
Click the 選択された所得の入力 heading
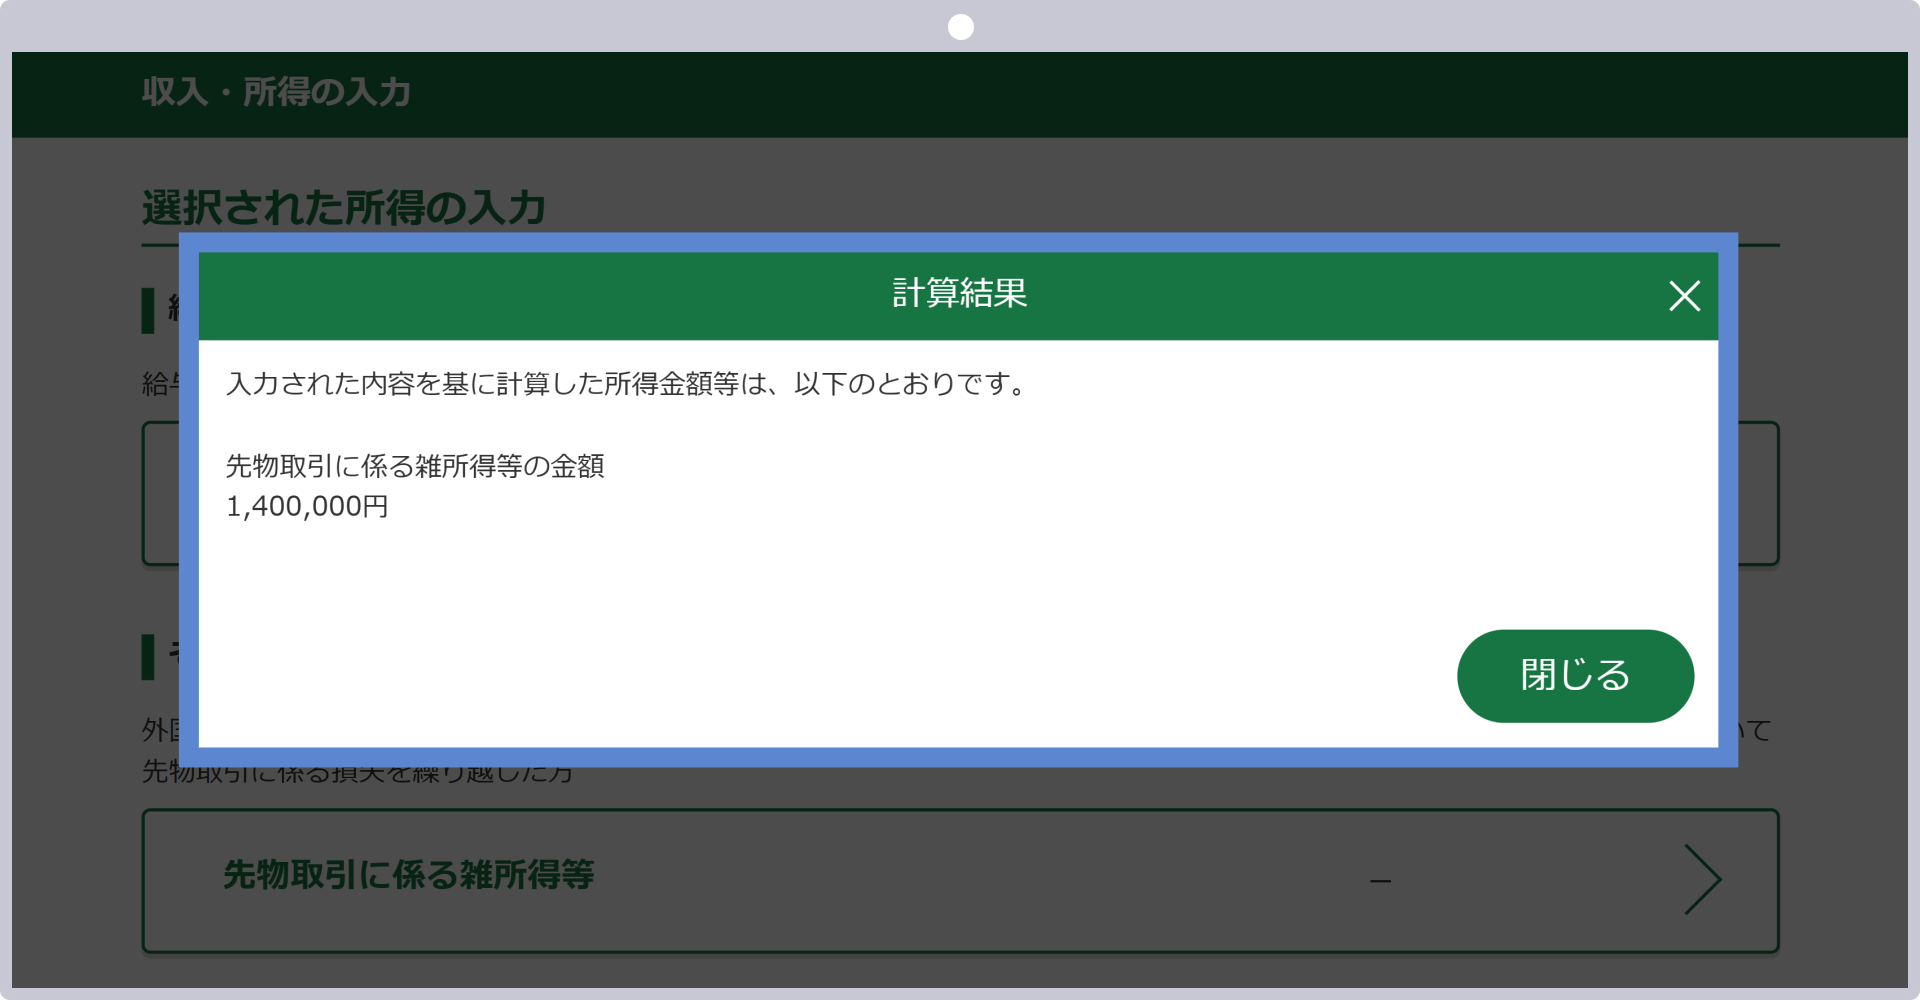[x=343, y=208]
